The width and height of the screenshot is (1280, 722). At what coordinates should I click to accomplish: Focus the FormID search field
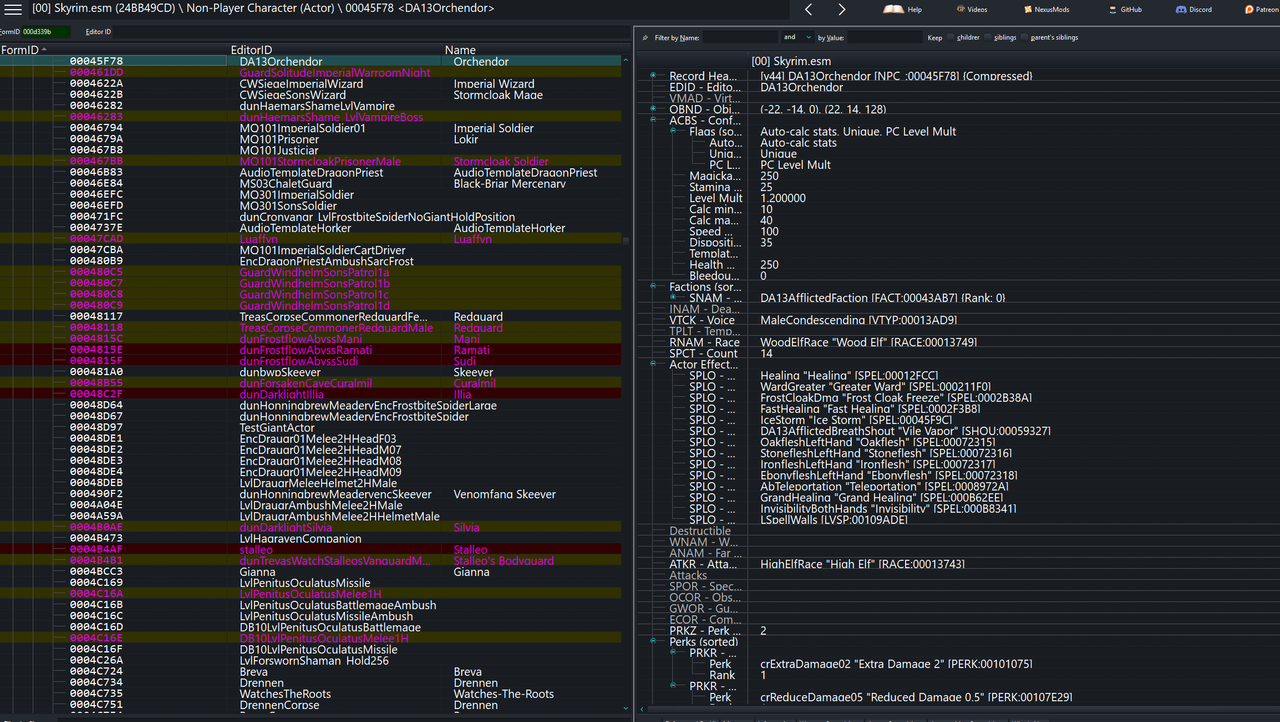point(47,31)
